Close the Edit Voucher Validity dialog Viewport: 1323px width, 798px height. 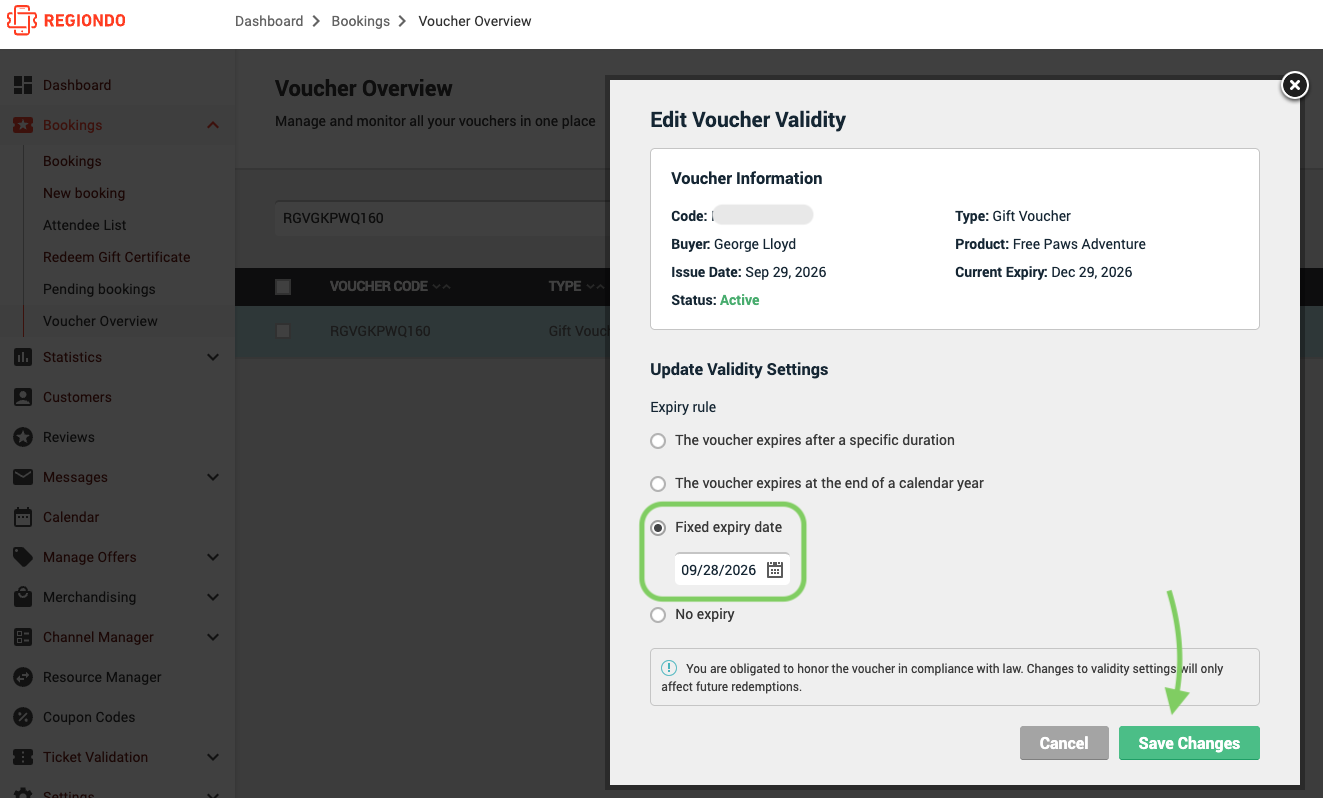(1294, 86)
